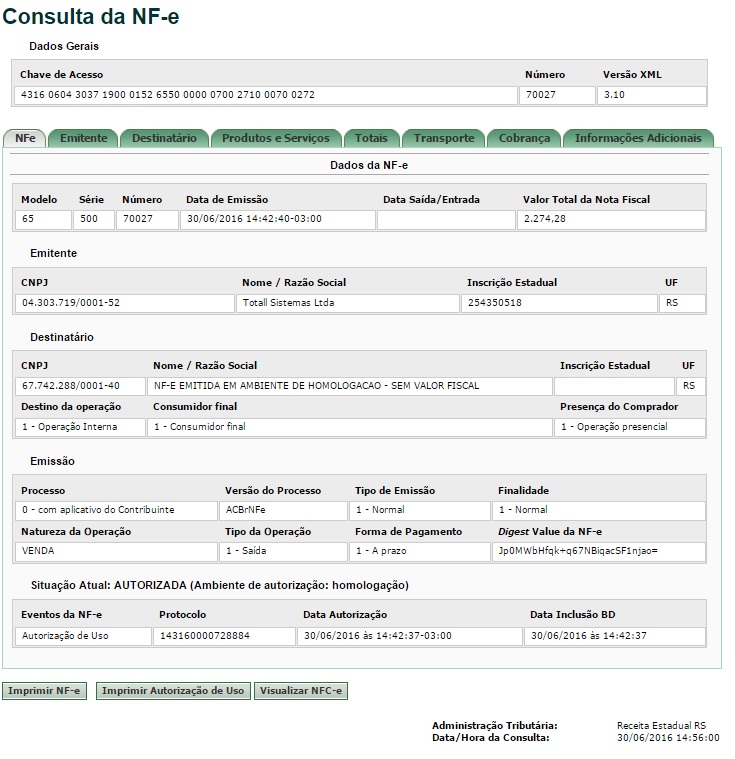735x759 pixels.
Task: Click the Modelo value 65
Action: [43, 219]
